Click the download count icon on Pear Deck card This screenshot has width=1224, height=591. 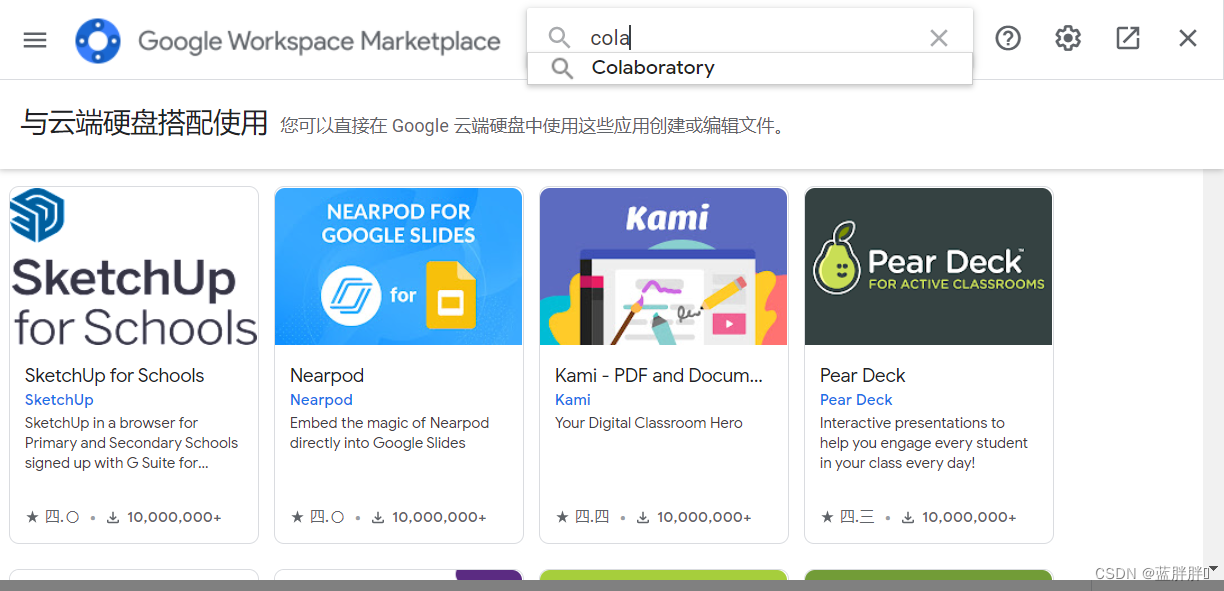(x=908, y=518)
